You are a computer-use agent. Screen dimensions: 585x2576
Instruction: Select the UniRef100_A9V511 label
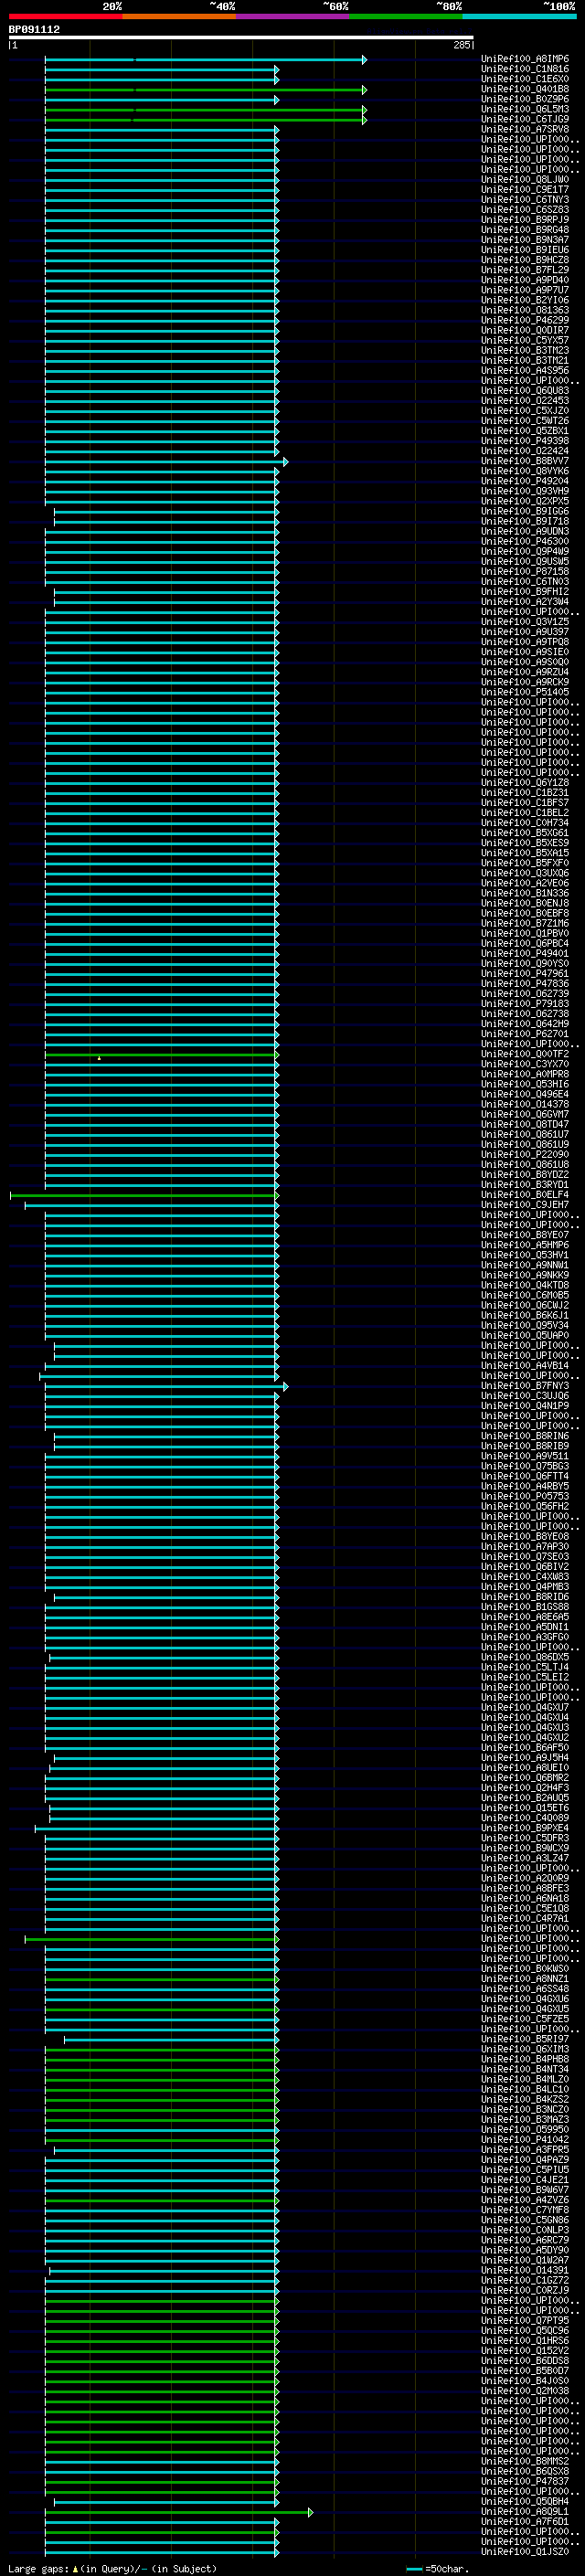[x=525, y=1456]
